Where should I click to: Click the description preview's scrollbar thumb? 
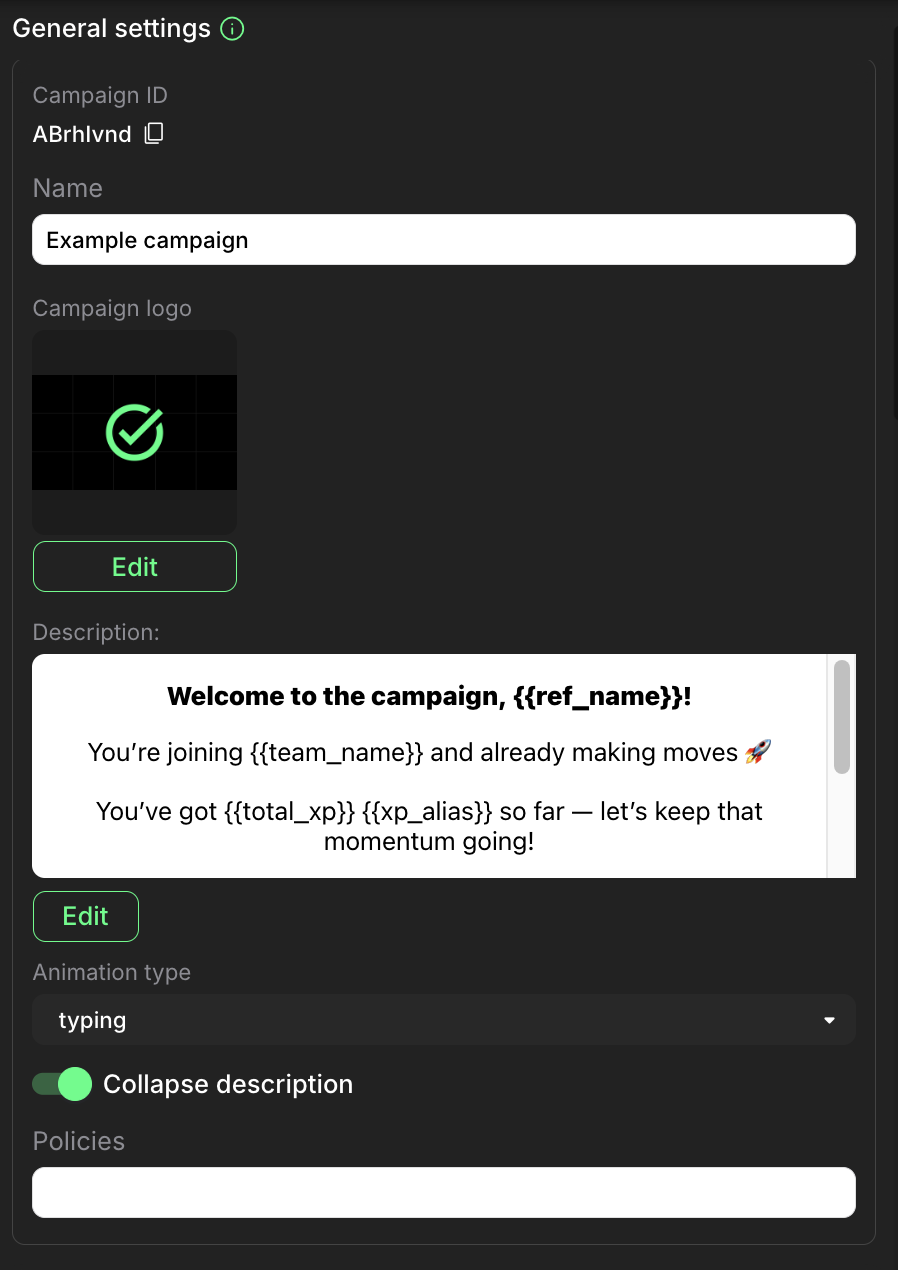pos(841,715)
